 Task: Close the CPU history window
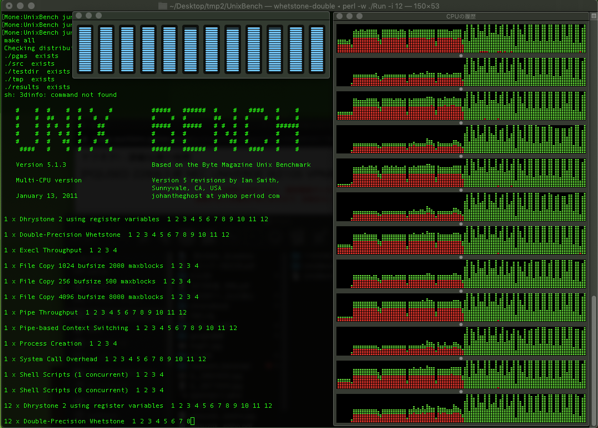pos(340,16)
